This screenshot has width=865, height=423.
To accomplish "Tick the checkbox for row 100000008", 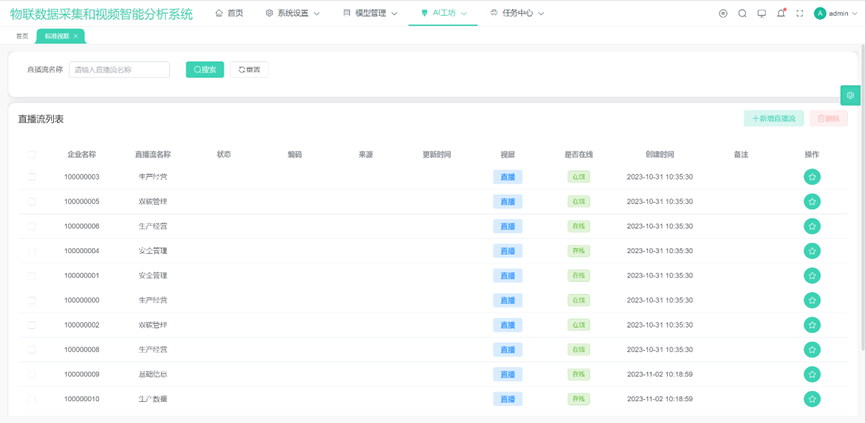I will pyautogui.click(x=31, y=350).
